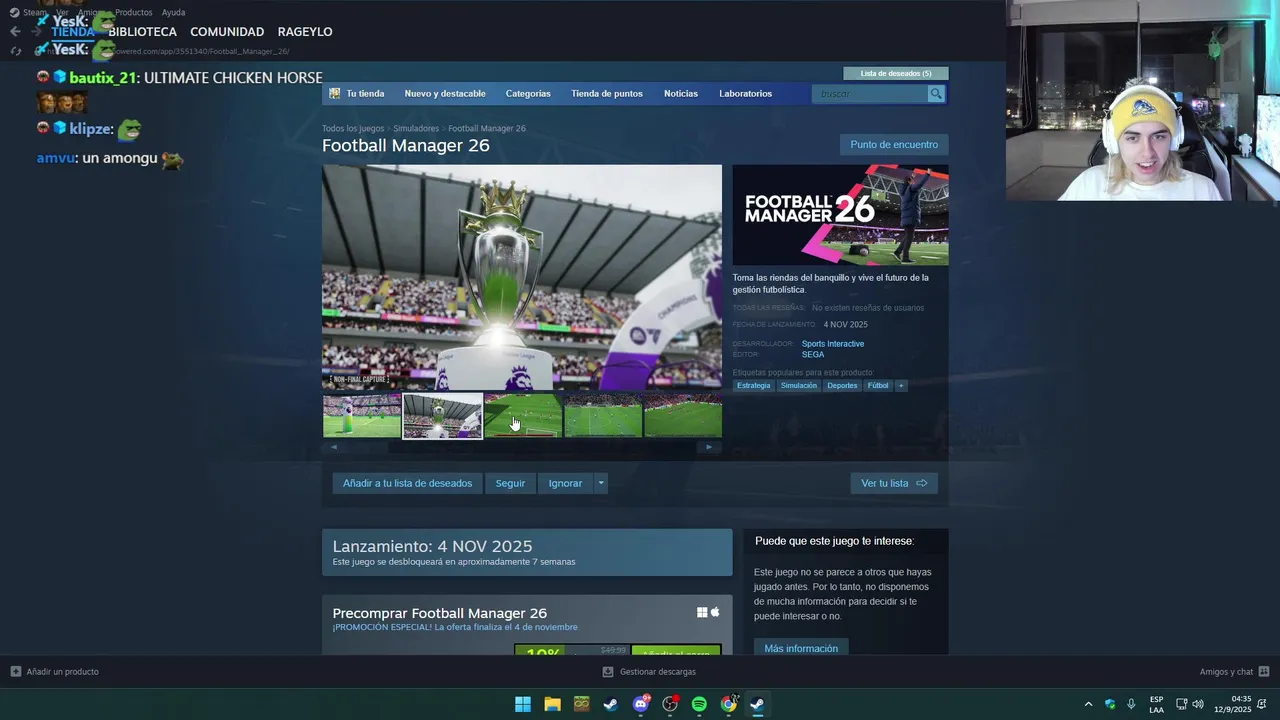
Task: Click the thumbnail strip scrollbar track
Action: click(x=521, y=447)
